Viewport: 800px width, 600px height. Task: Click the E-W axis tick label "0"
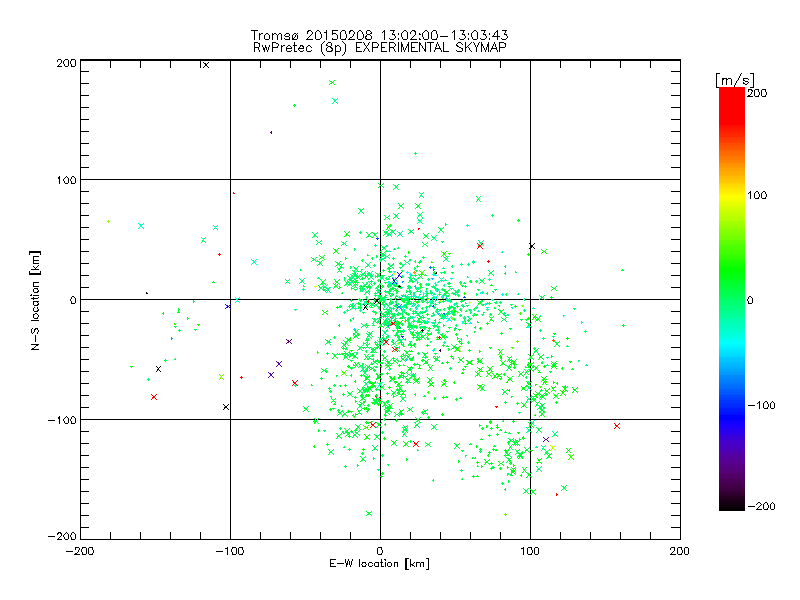[380, 551]
